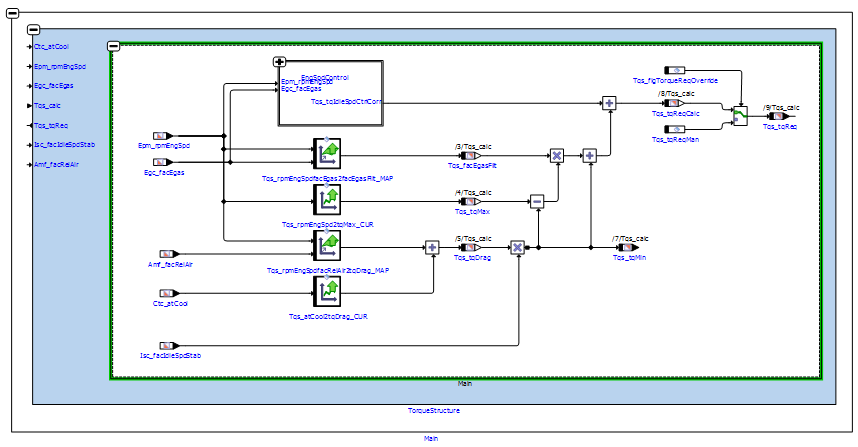Image resolution: width=858 pixels, height=447 pixels.
Task: Collapse the inner Main hierarchy
Action: tap(114, 47)
